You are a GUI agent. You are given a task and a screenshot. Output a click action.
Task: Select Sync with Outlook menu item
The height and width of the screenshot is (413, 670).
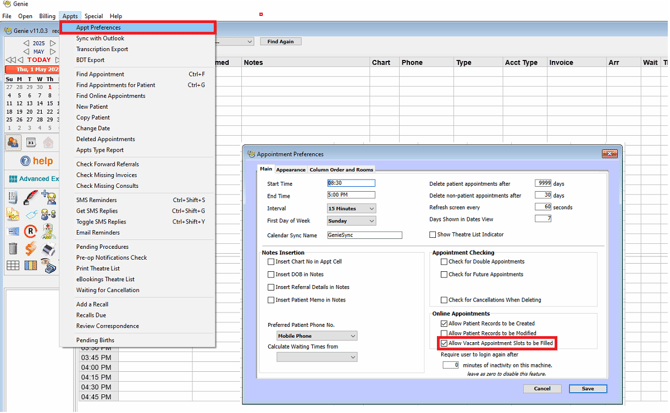100,38
